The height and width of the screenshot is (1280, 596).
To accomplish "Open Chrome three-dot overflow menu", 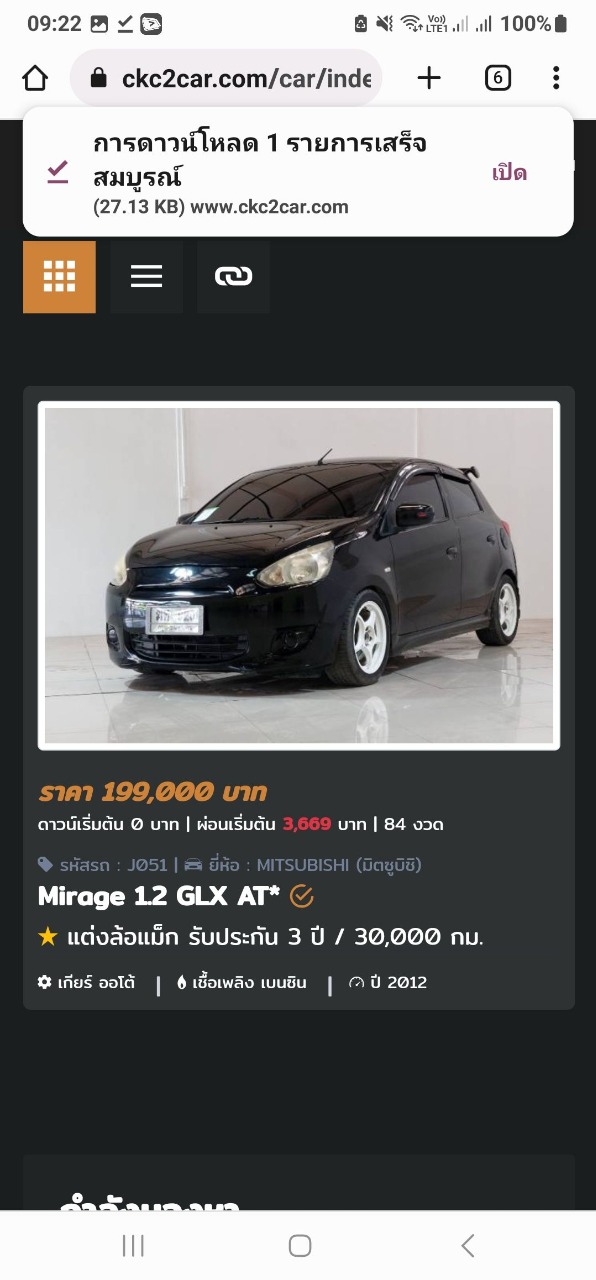I will (556, 78).
